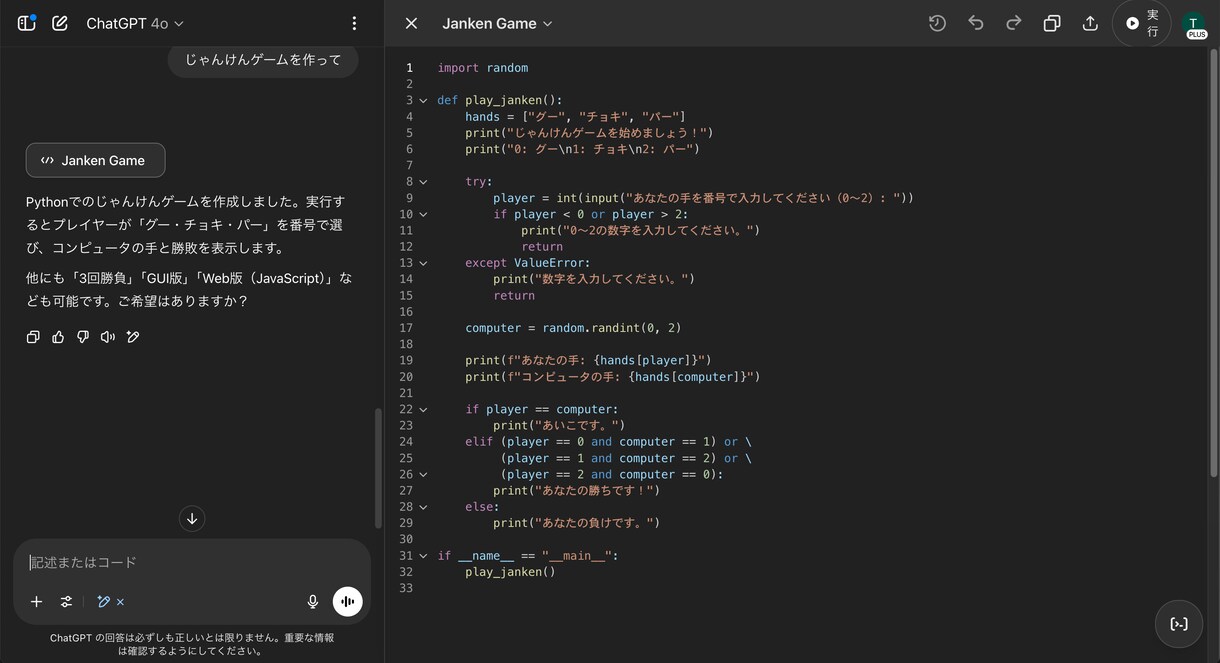Click the hands list definition line
This screenshot has width=1220, height=663.
click(575, 117)
